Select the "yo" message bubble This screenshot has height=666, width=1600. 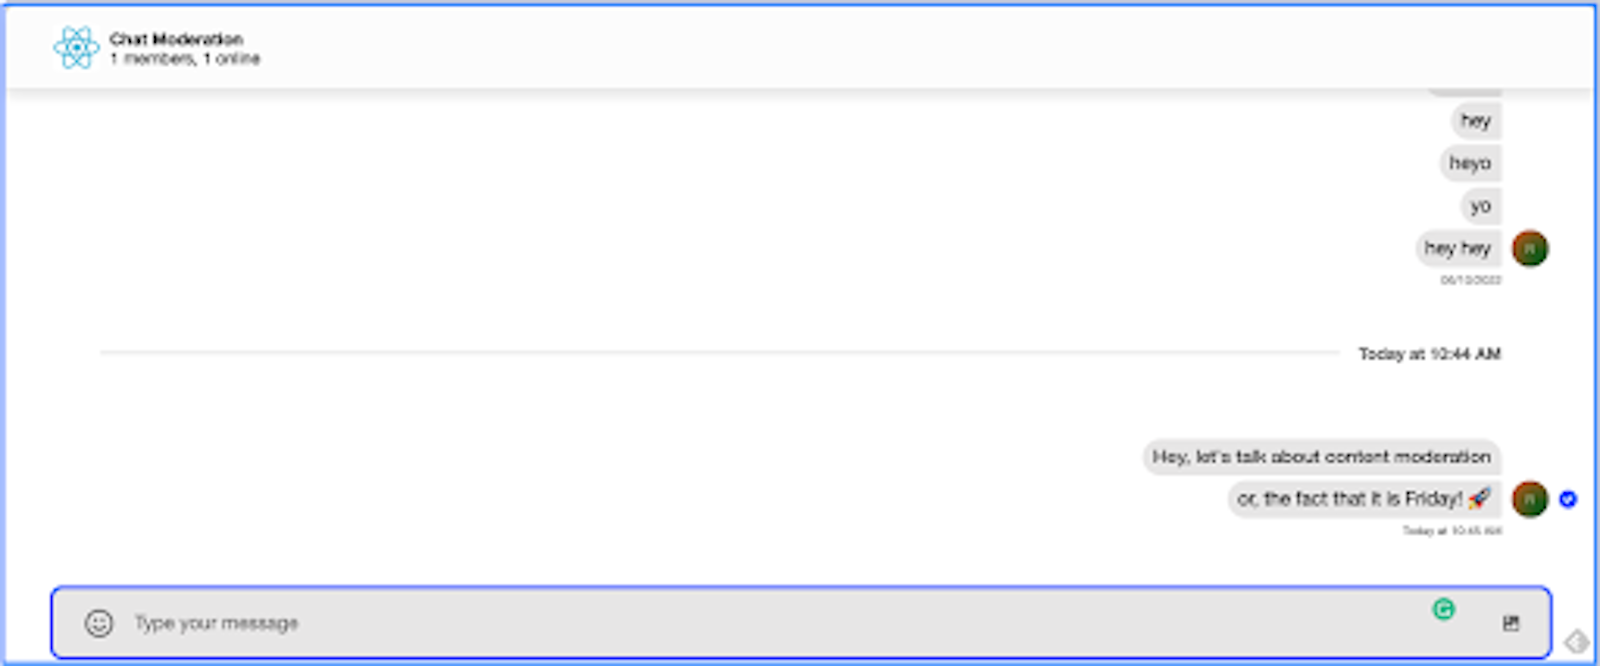click(1480, 206)
